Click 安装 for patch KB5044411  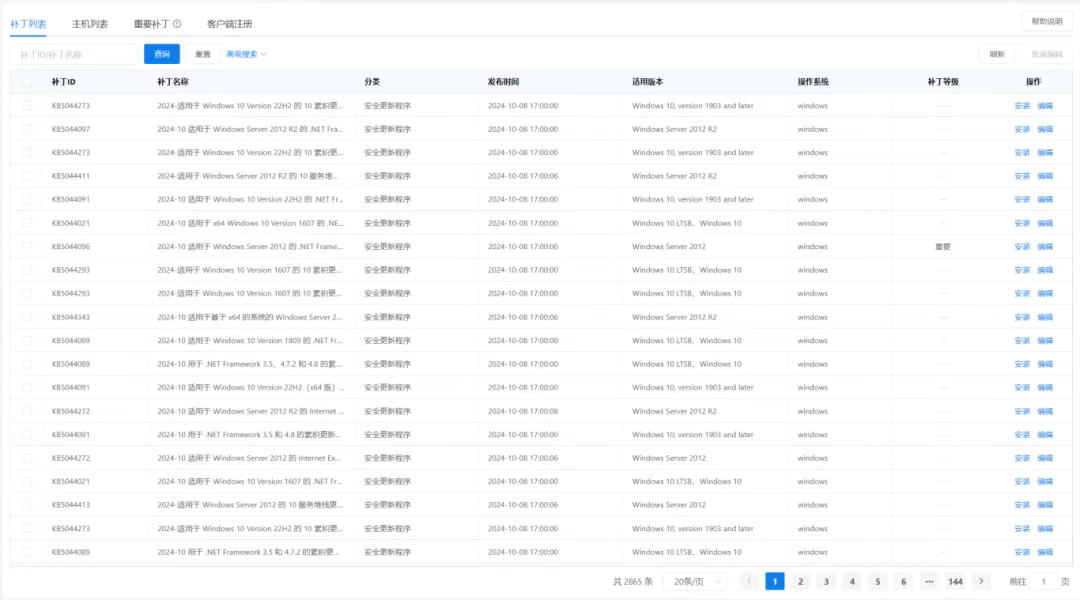tap(1021, 176)
